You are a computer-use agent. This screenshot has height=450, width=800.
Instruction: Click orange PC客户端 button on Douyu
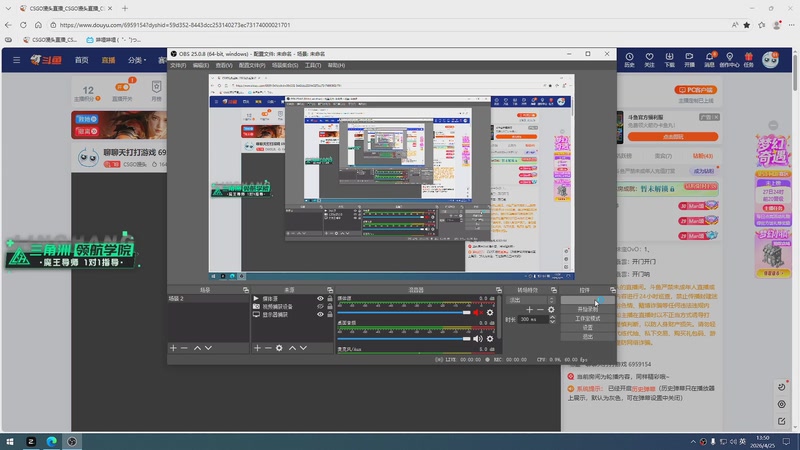(695, 90)
